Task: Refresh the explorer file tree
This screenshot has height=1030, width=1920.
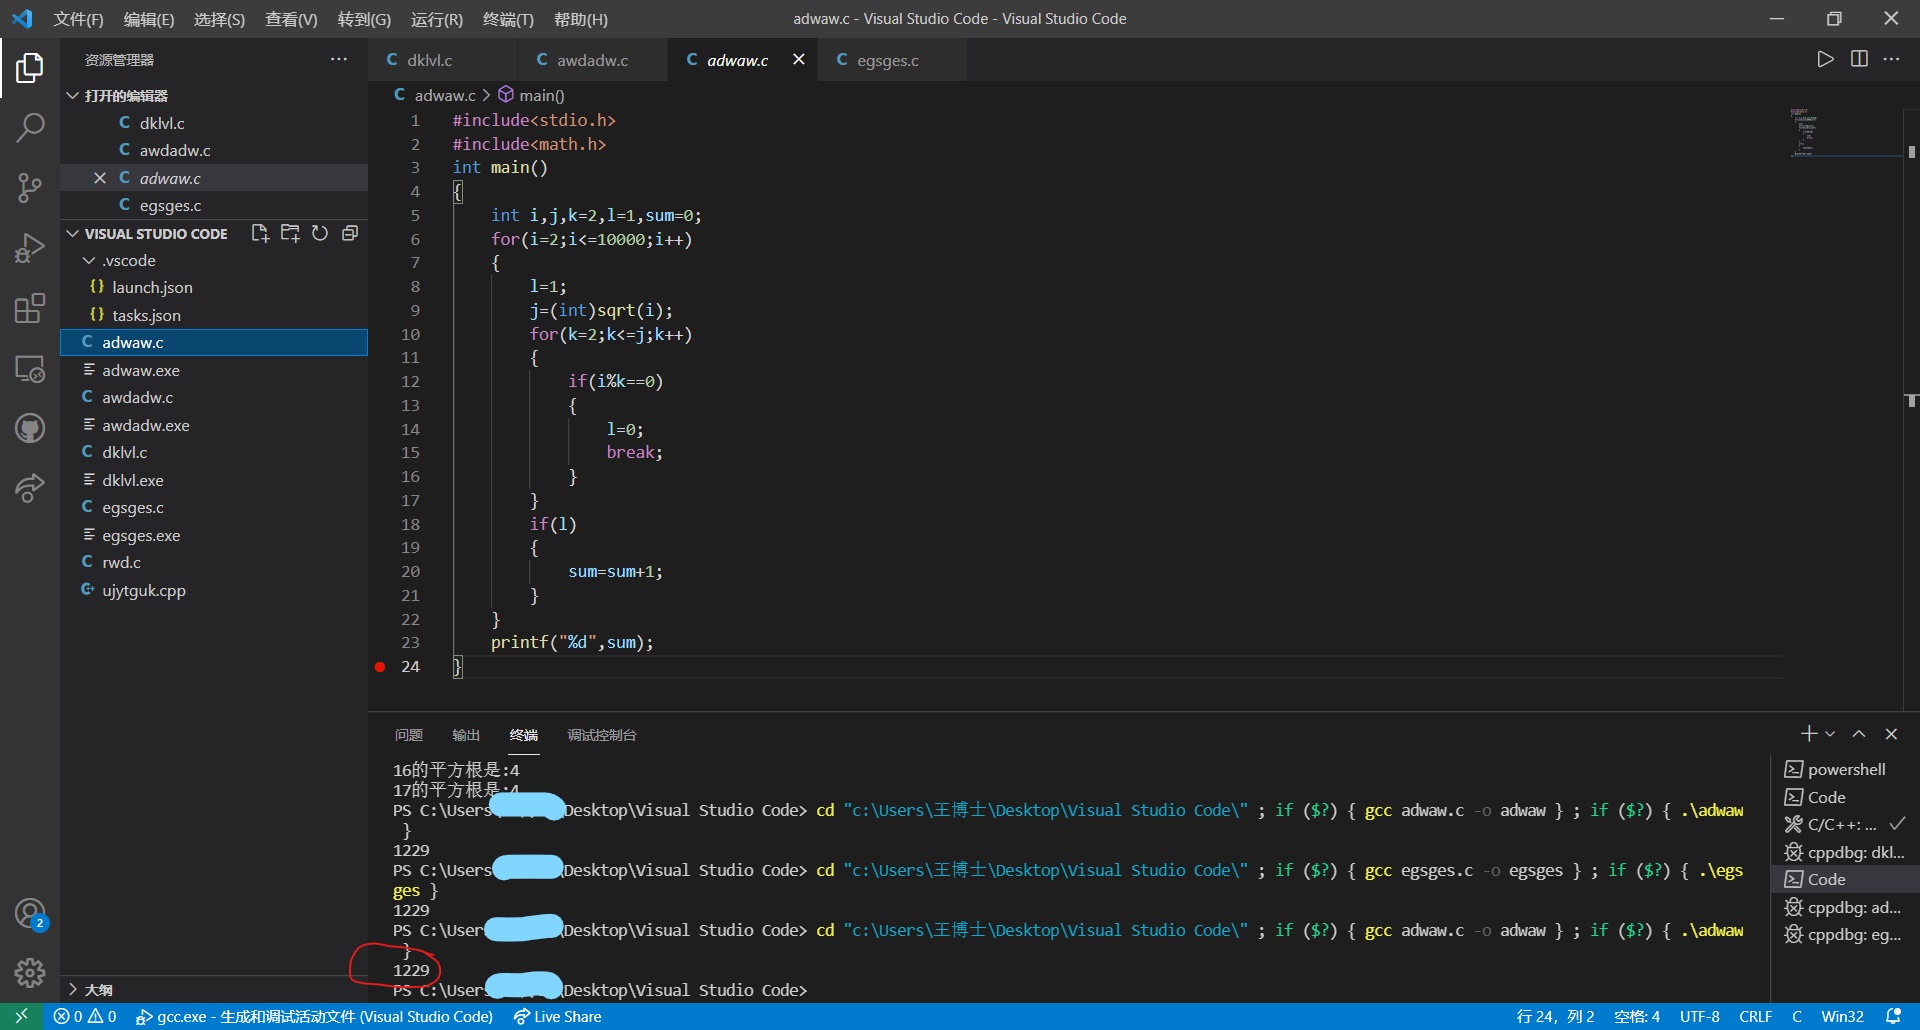Action: pos(320,233)
